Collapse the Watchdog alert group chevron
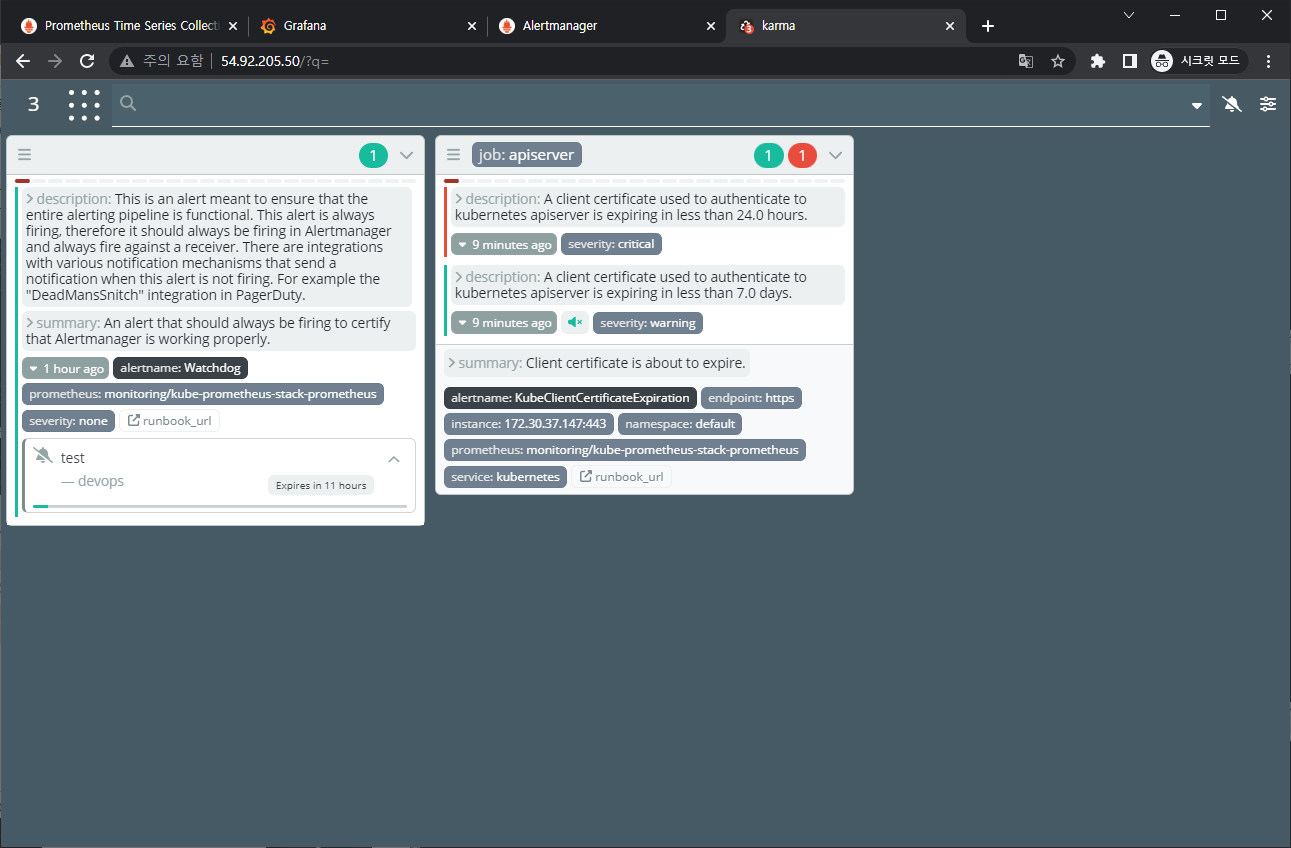The height and width of the screenshot is (848, 1291). click(x=406, y=155)
